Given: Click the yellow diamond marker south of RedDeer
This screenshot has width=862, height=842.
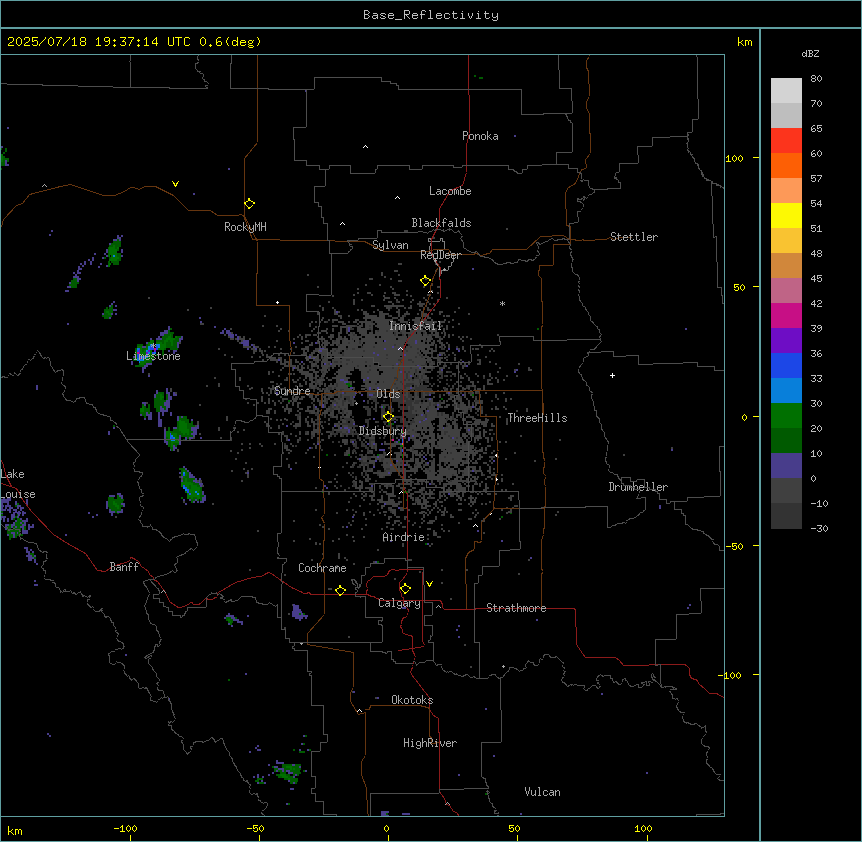Looking at the screenshot, I should click(425, 281).
